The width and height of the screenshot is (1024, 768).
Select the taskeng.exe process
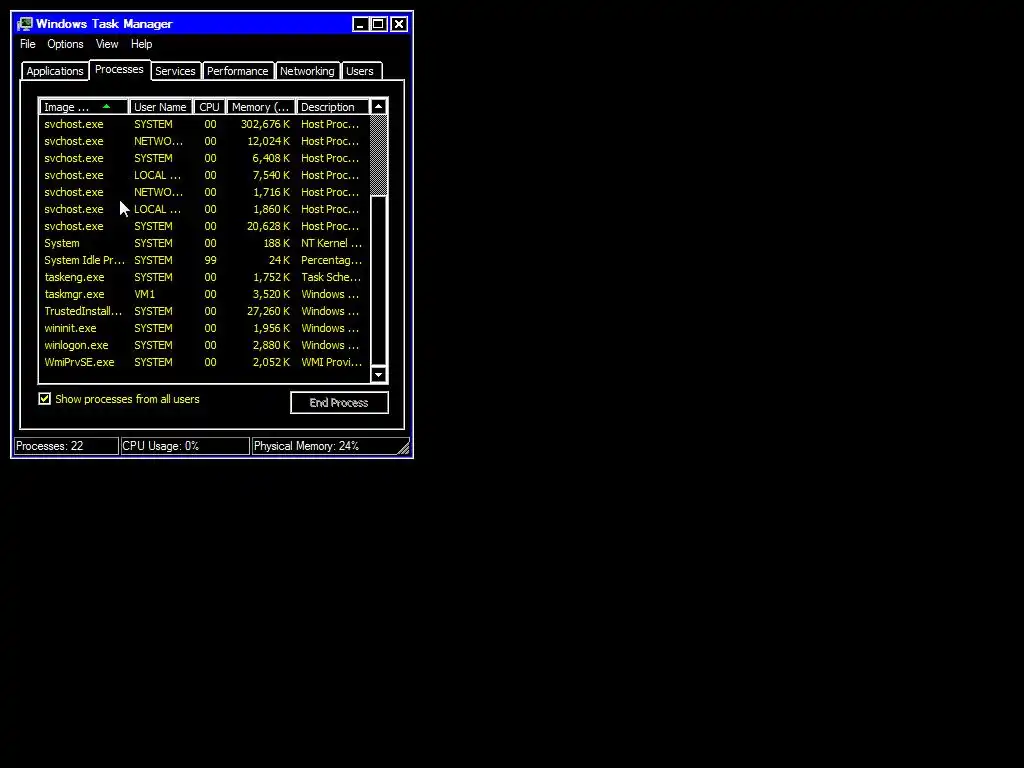coord(204,277)
